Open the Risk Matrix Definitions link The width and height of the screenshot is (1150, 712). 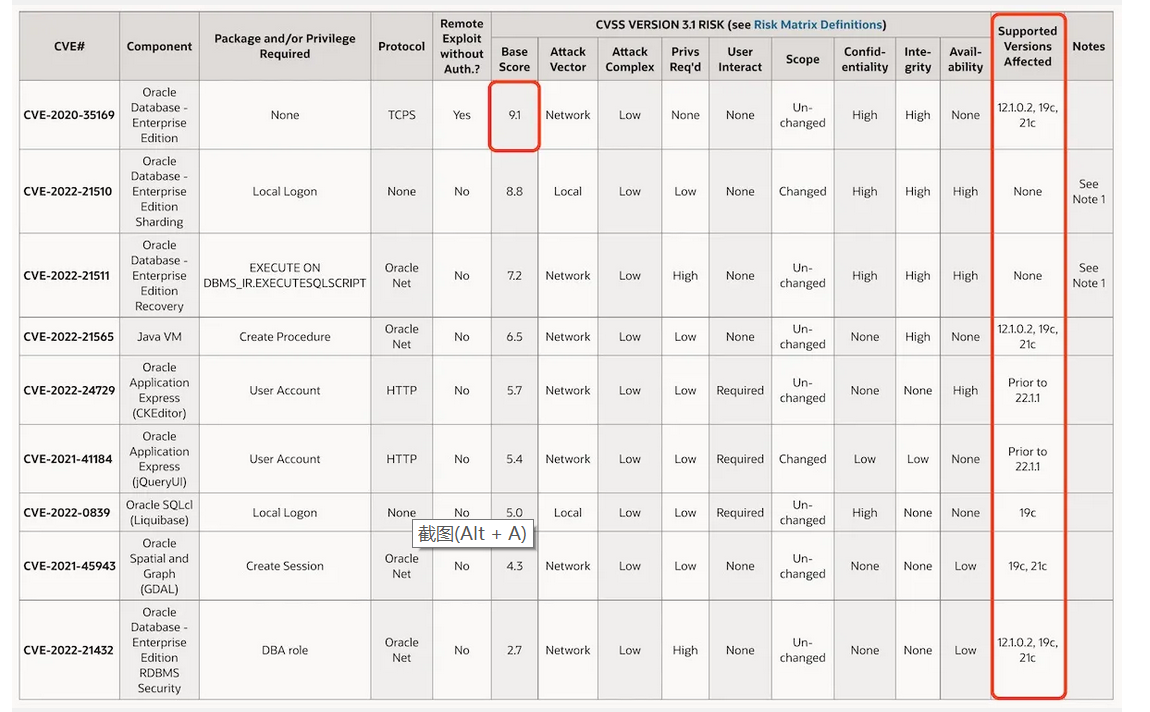[818, 24]
